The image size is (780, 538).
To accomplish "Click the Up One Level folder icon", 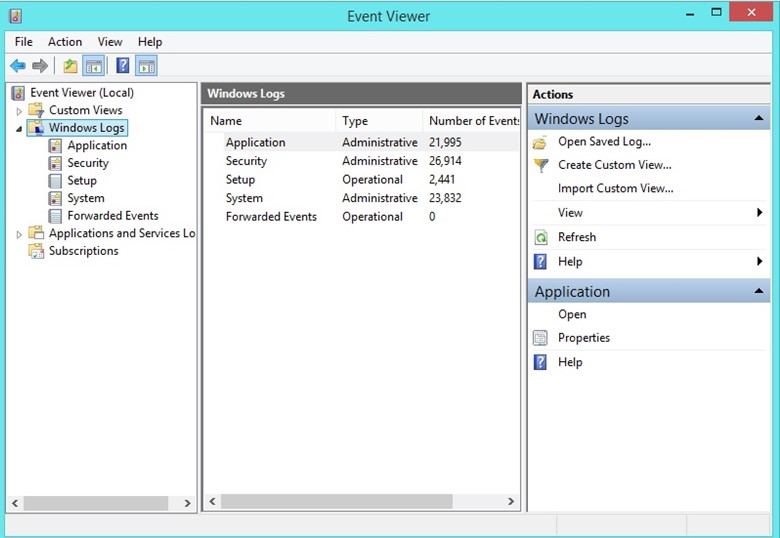I will [70, 66].
